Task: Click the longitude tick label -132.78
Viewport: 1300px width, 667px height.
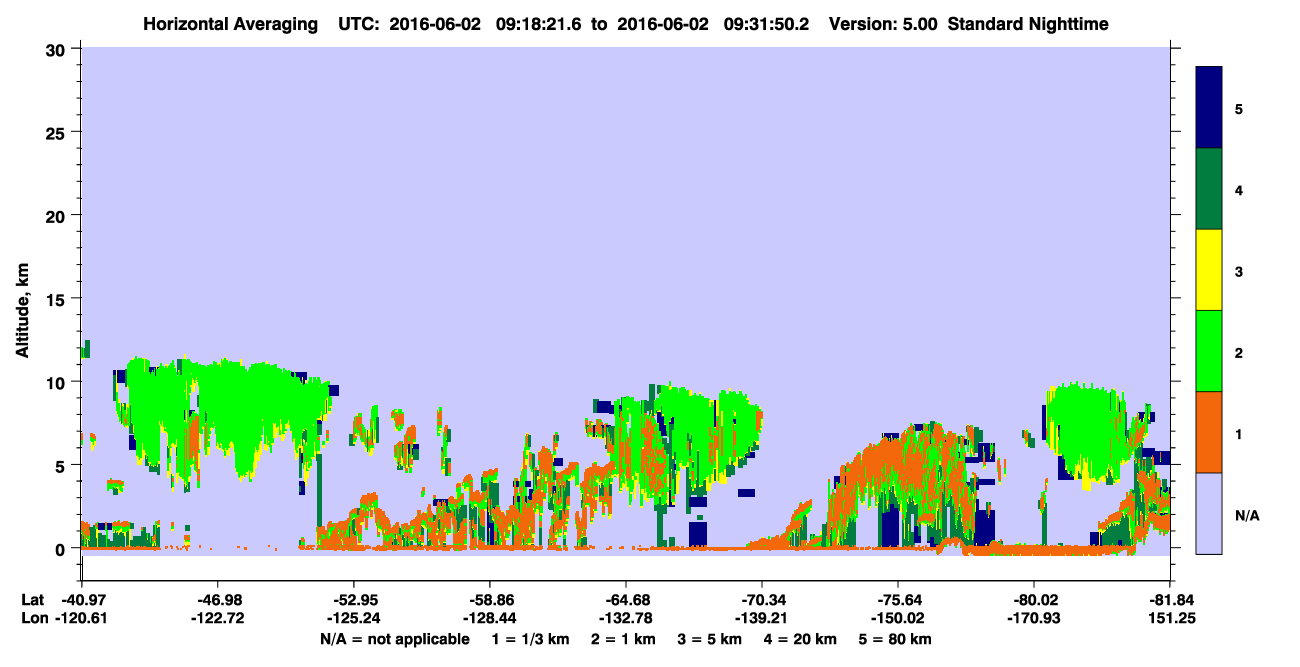Action: 626,618
